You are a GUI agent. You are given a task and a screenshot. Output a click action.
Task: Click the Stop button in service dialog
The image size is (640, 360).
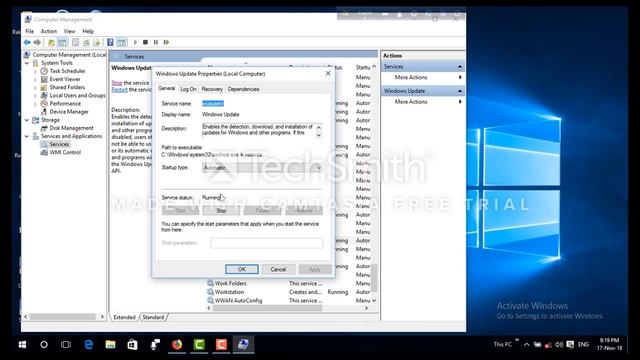[221, 211]
